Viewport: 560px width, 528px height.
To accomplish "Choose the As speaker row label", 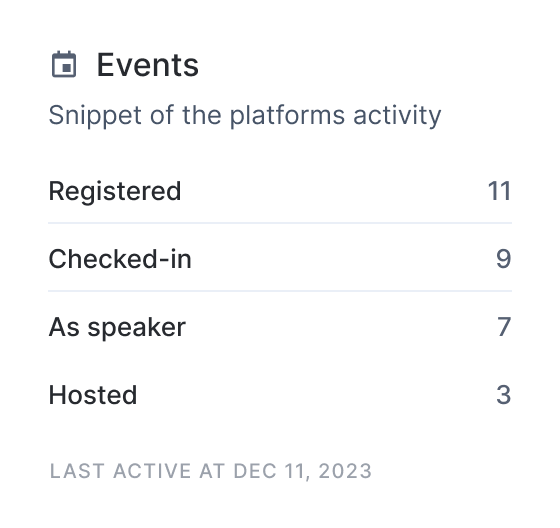I will point(117,327).
